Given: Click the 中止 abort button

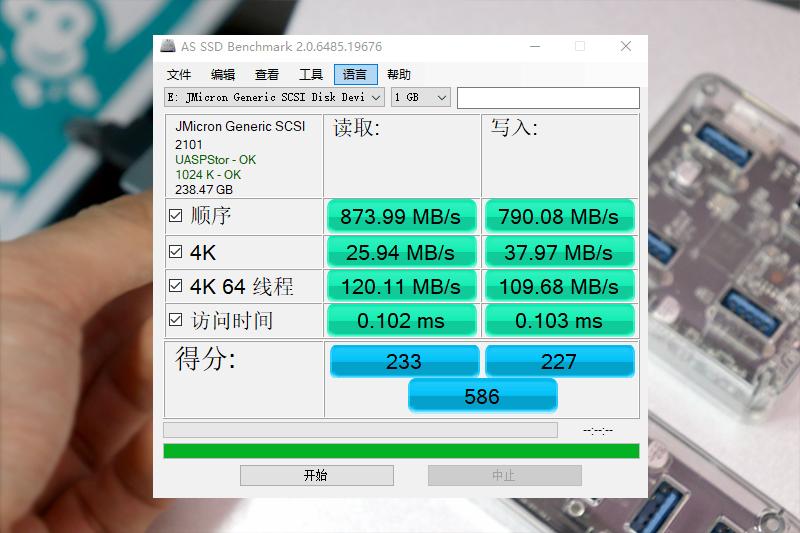Looking at the screenshot, I should point(505,475).
